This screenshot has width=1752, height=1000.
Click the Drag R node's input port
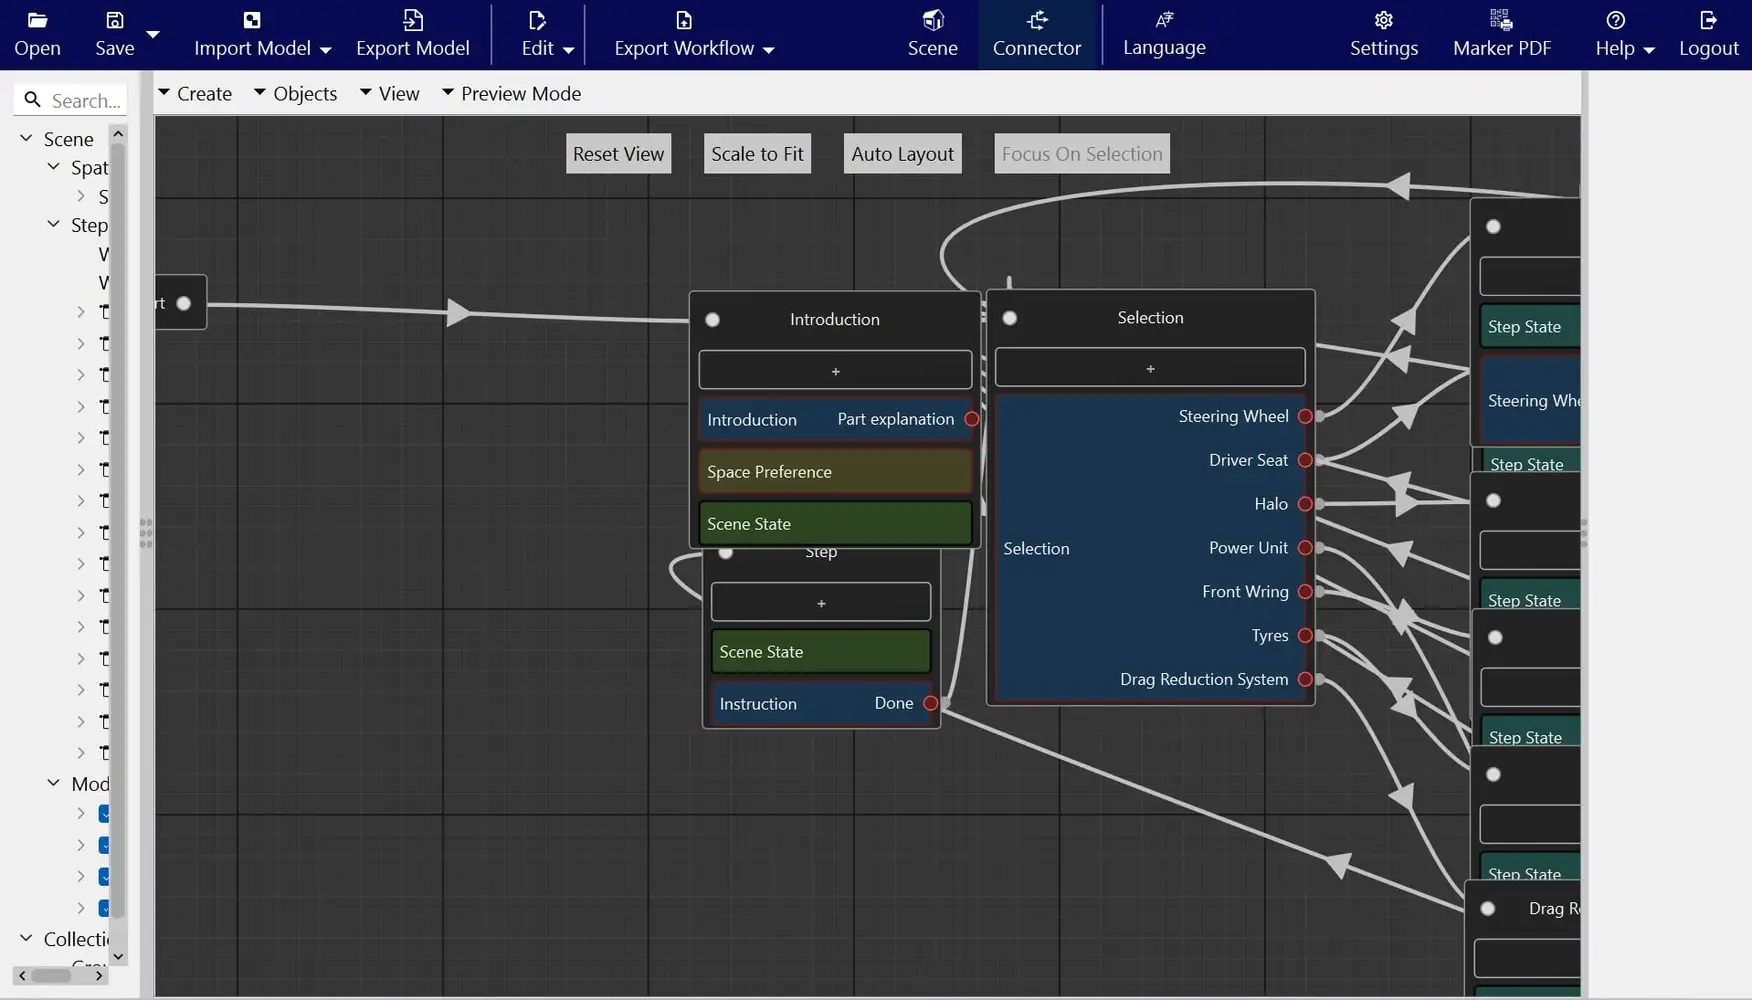pos(1488,909)
